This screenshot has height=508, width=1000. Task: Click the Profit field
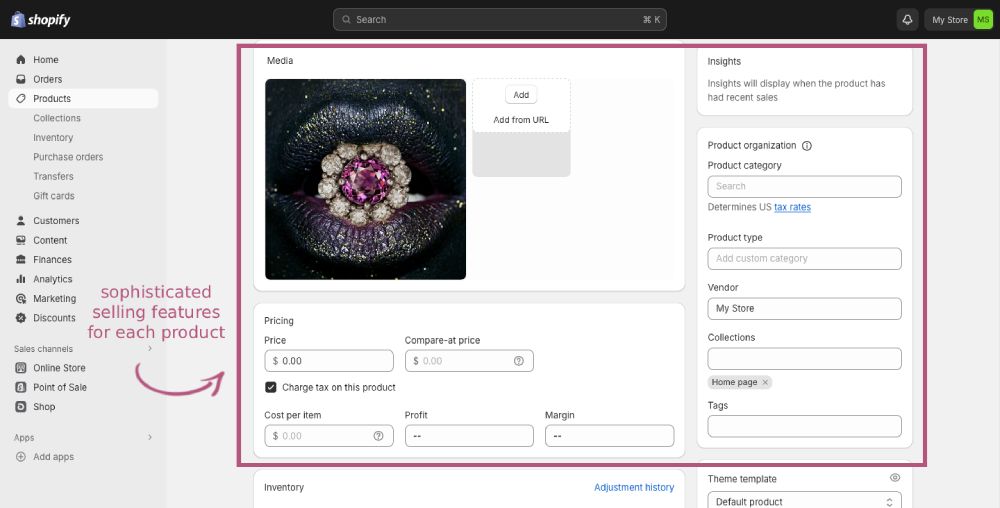(469, 436)
